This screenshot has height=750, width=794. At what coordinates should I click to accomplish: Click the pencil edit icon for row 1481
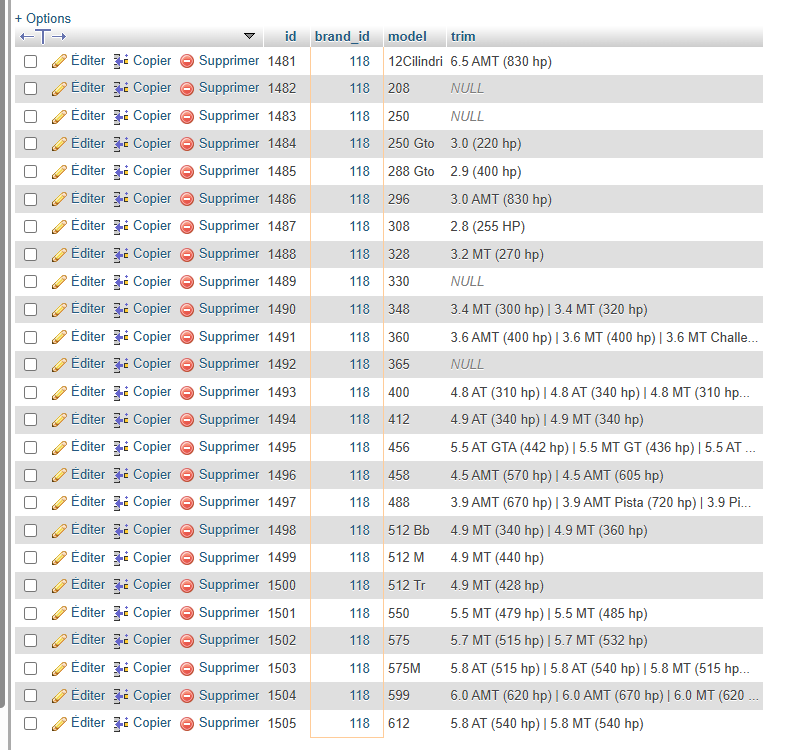tap(59, 61)
